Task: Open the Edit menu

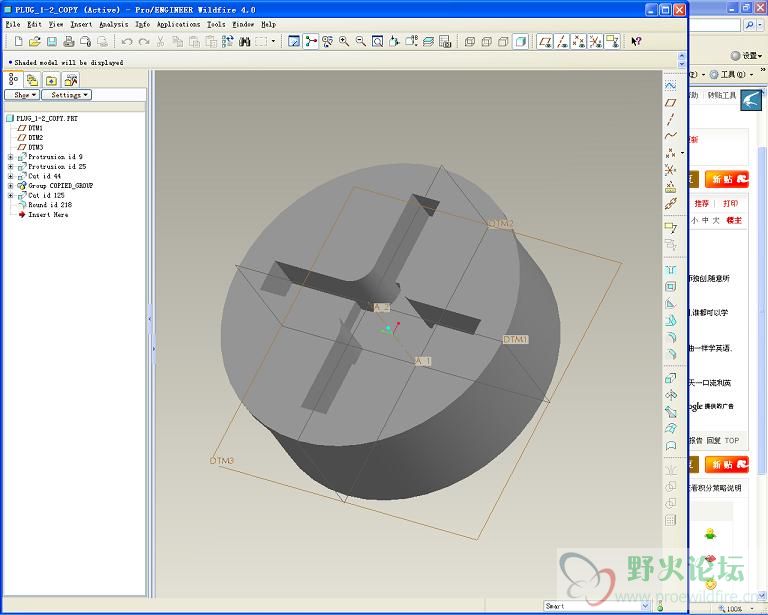Action: (34, 24)
